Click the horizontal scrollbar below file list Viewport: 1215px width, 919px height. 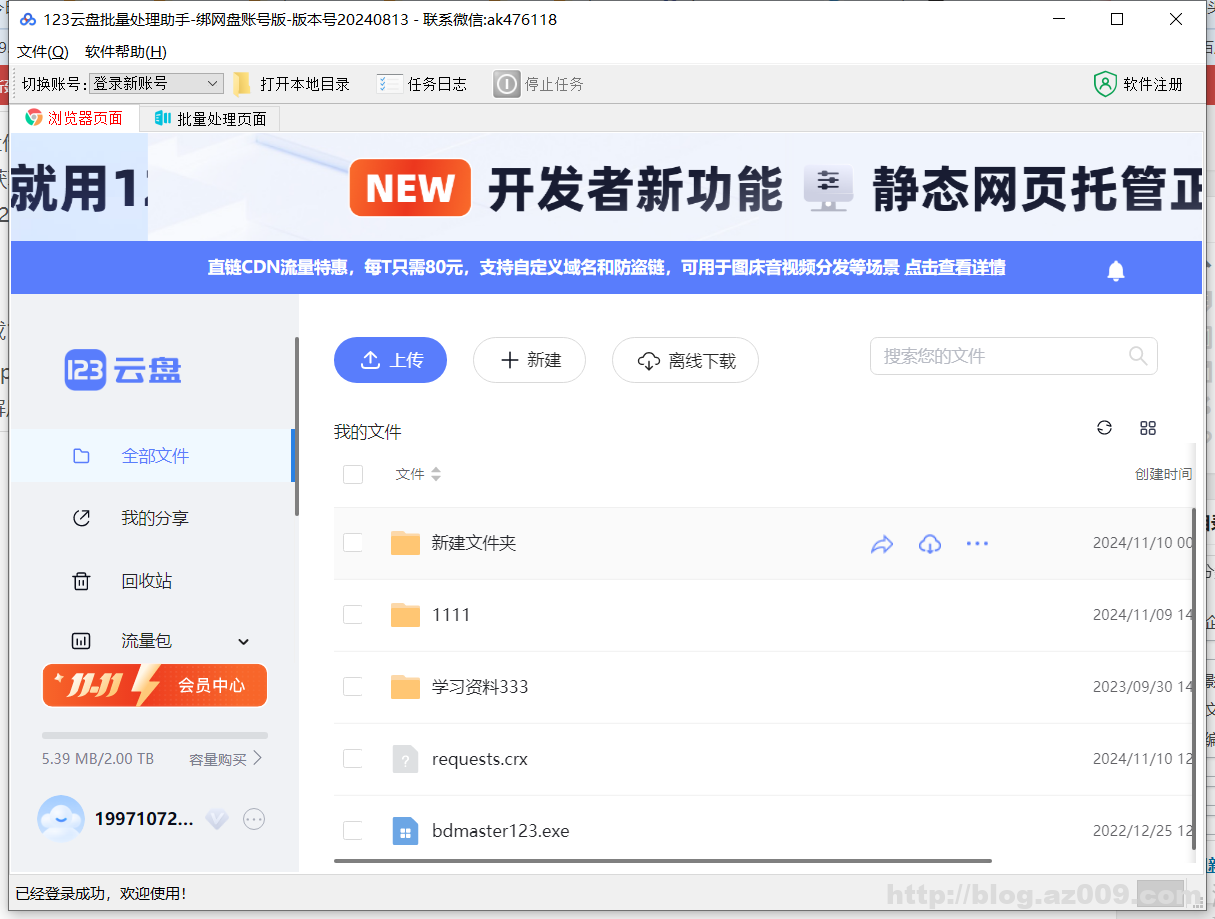click(x=662, y=860)
